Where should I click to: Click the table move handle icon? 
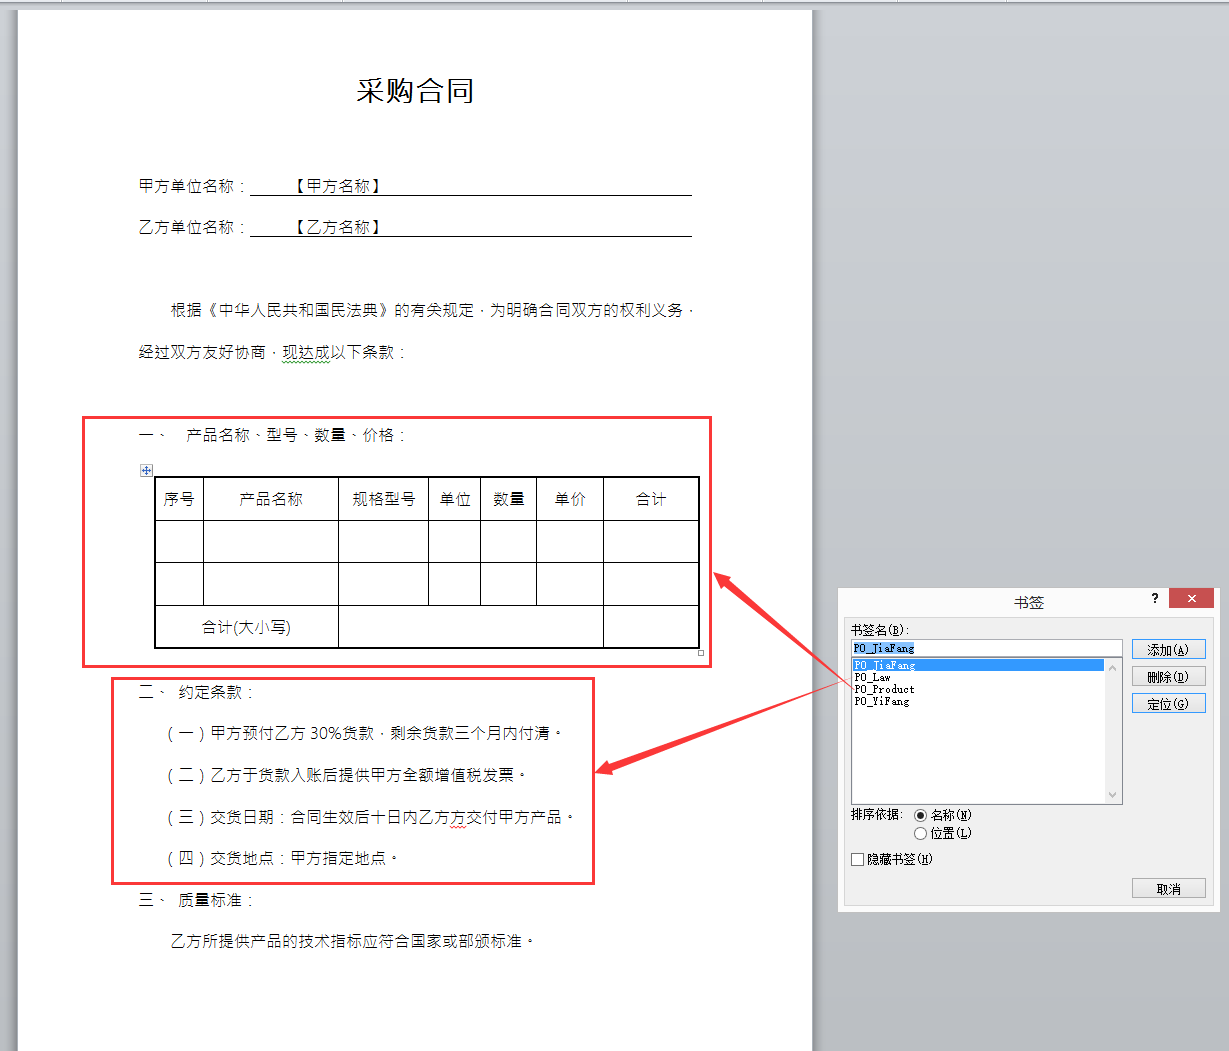click(146, 470)
